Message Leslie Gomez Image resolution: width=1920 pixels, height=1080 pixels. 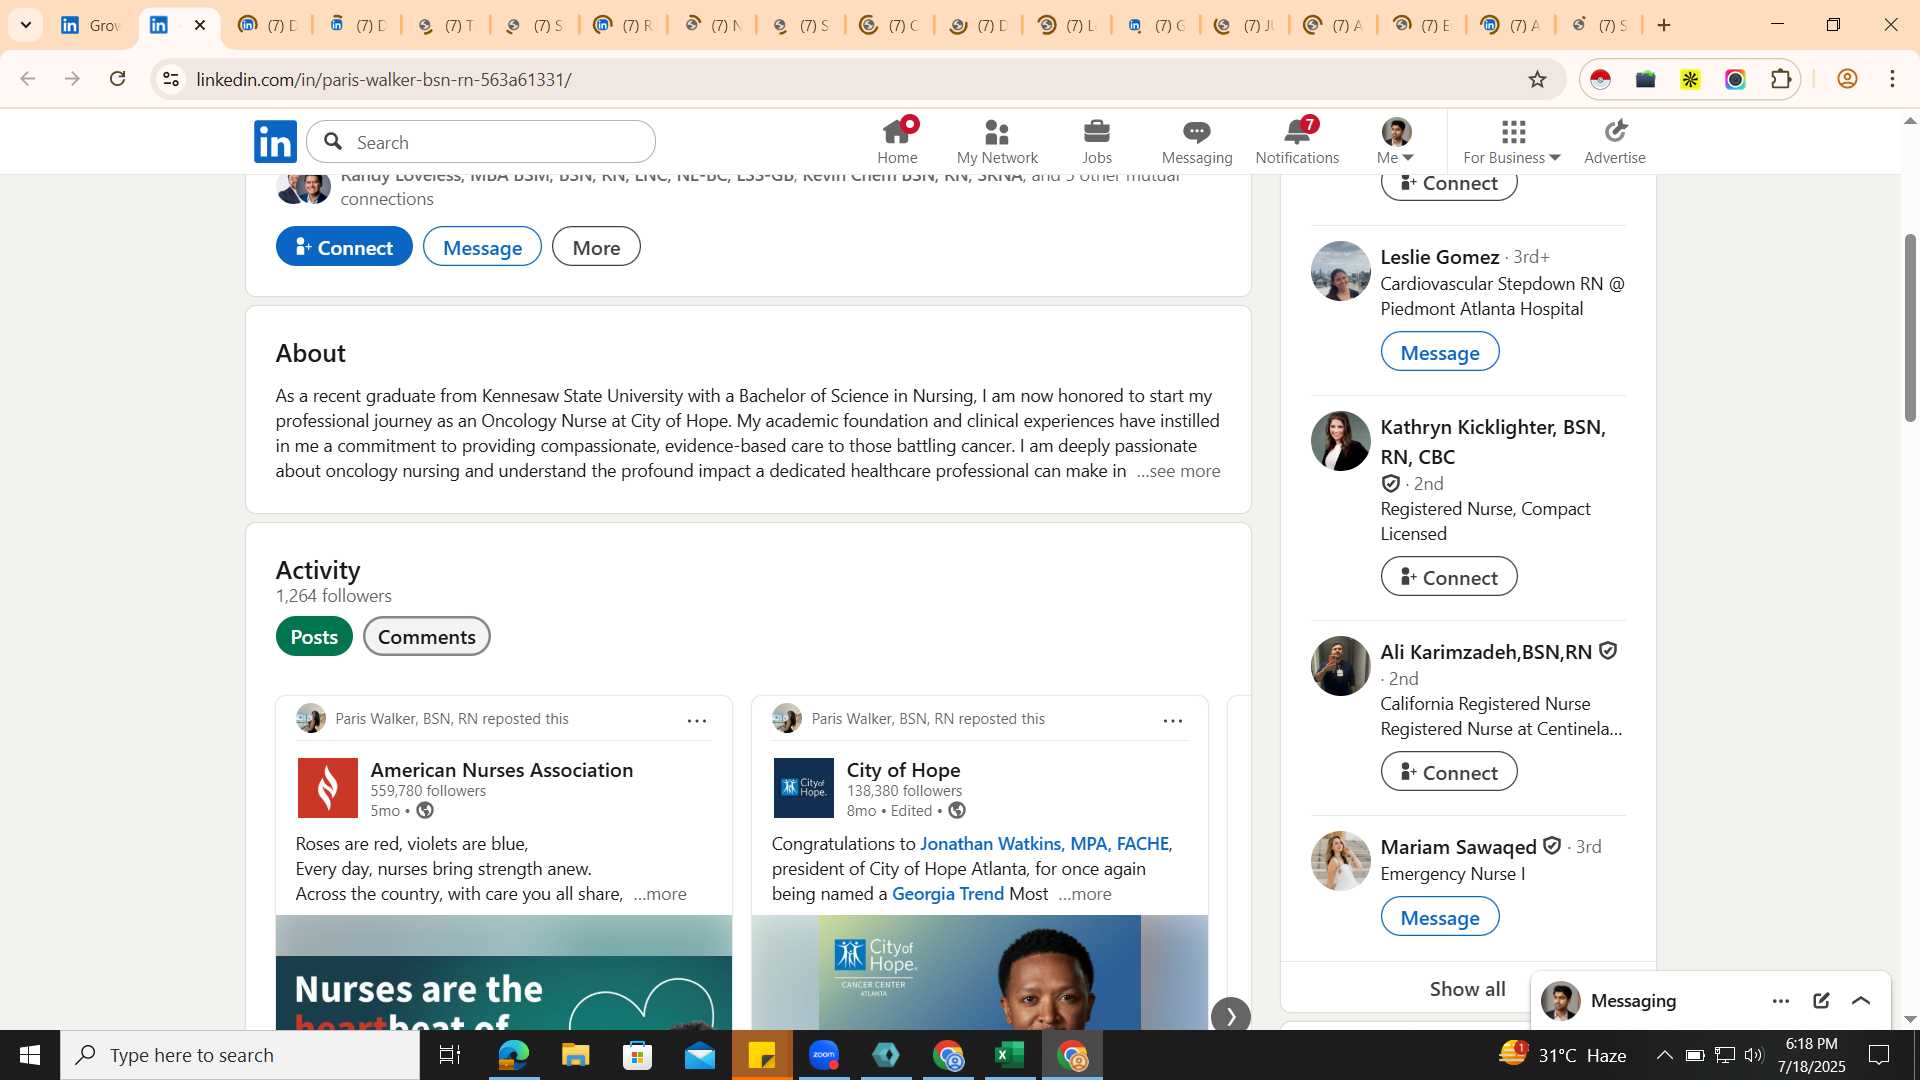coord(1440,352)
